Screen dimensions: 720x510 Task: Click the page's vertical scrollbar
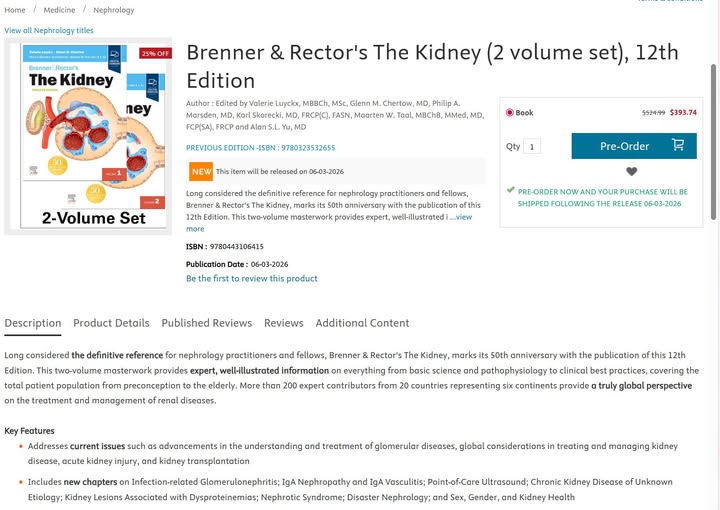tap(714, 140)
